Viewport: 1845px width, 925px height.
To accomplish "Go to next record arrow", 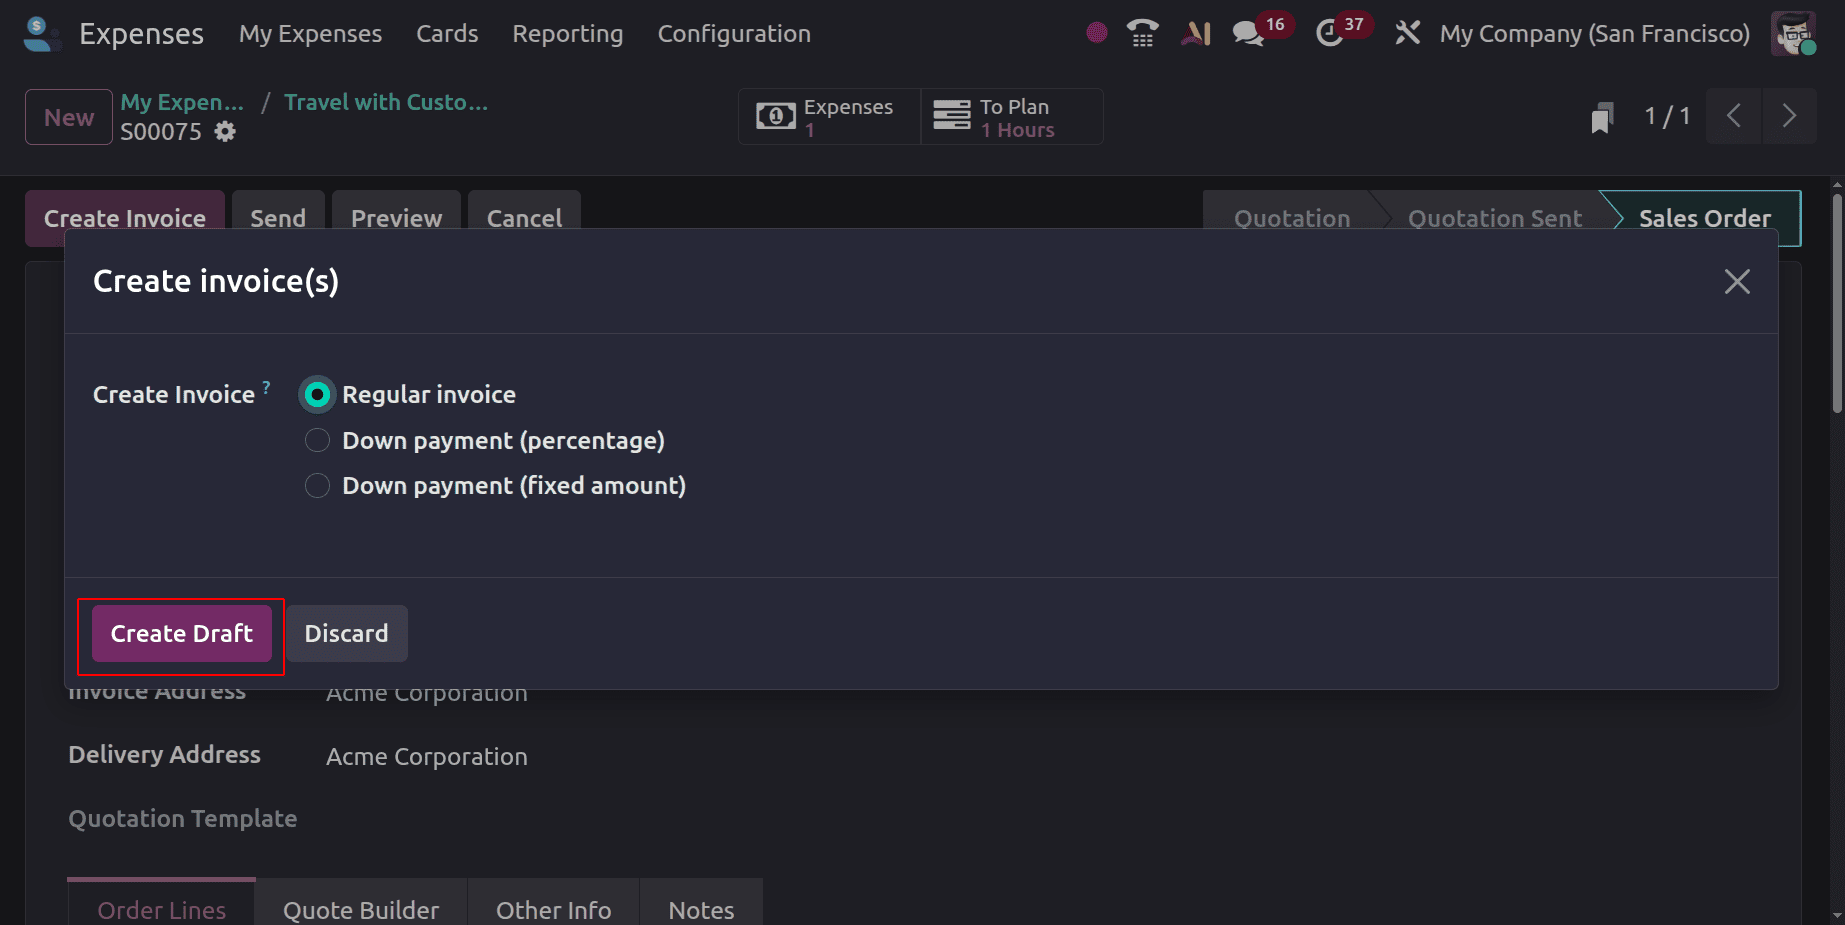I will tap(1789, 116).
